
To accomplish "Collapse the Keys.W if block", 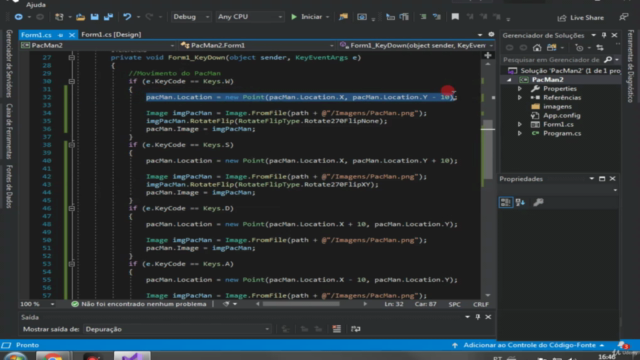I will point(71,82).
